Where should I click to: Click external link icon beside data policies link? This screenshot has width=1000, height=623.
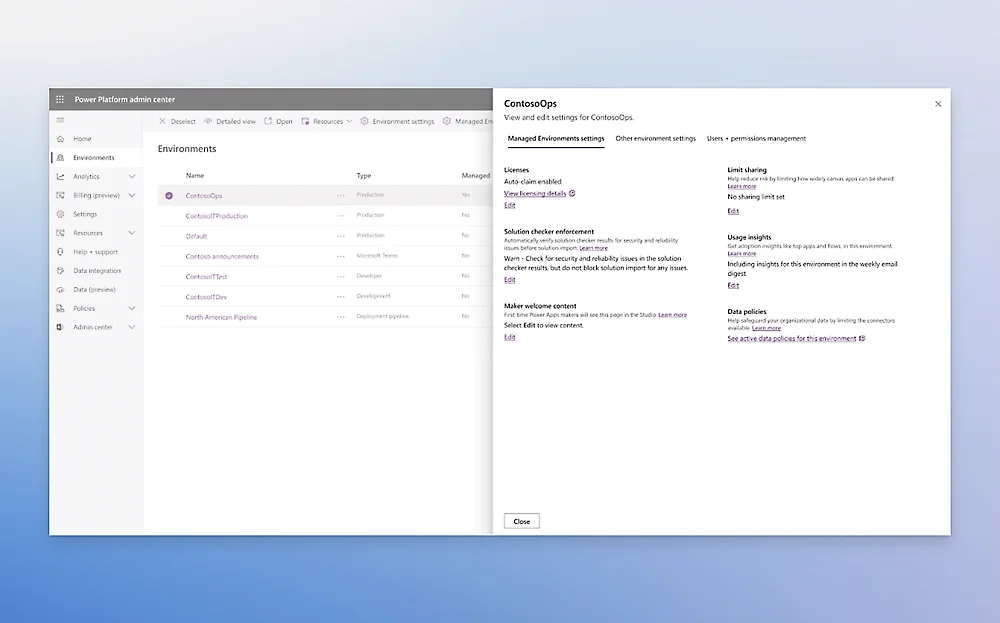[862, 339]
